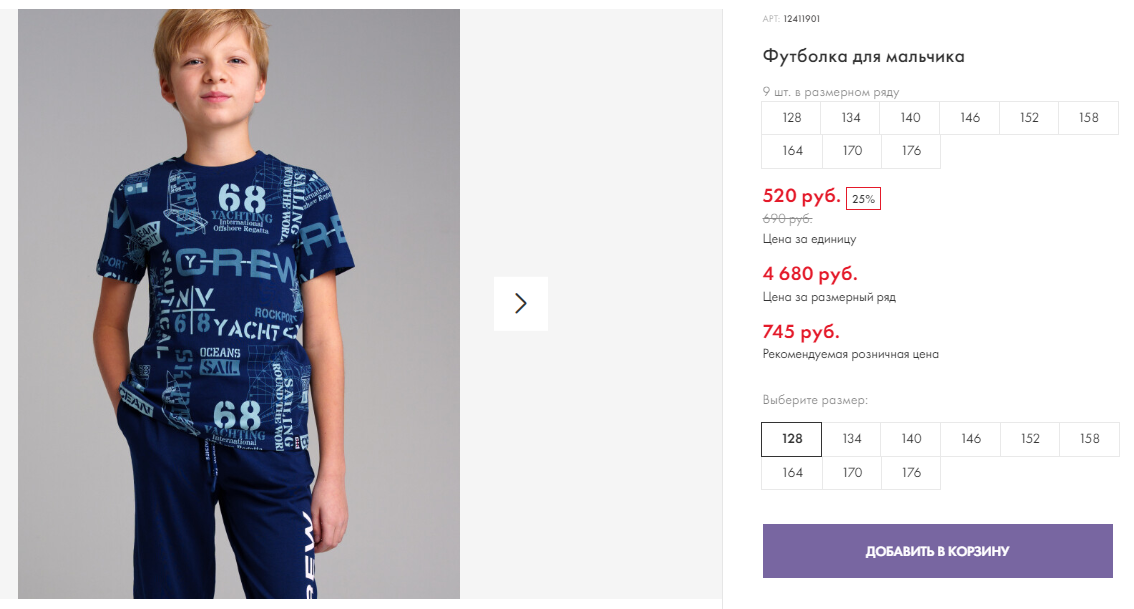Click the 520 руб. unit price
This screenshot has height=609, width=1134.
[x=801, y=196]
